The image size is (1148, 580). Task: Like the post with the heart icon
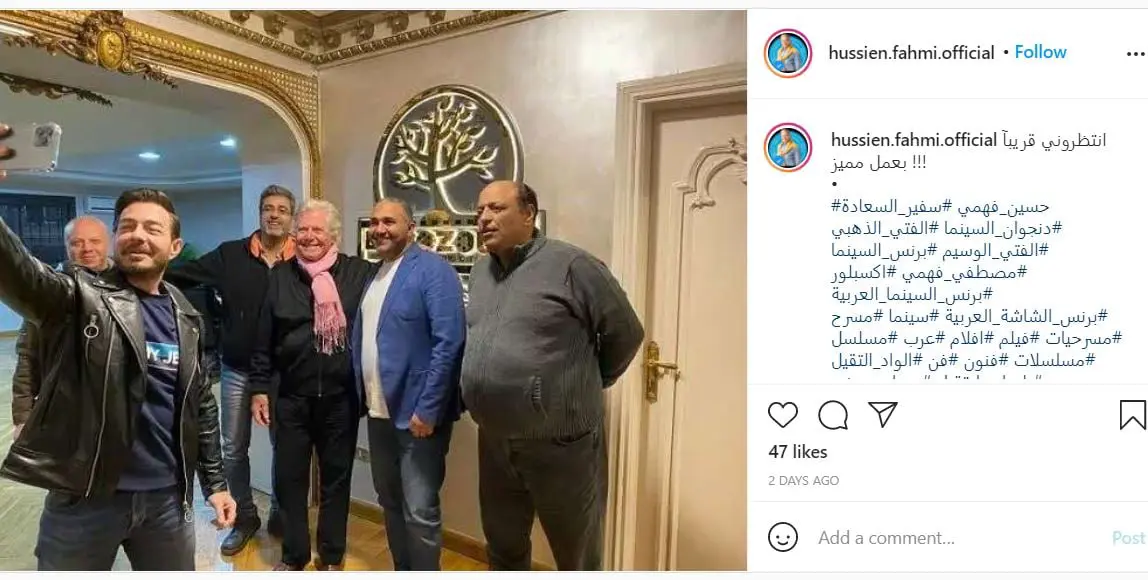click(x=783, y=415)
